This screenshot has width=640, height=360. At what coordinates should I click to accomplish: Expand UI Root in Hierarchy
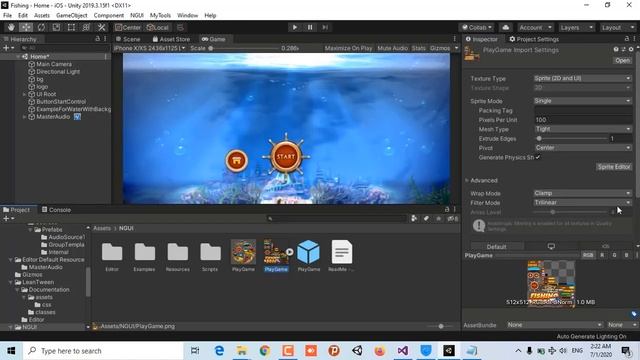24,94
